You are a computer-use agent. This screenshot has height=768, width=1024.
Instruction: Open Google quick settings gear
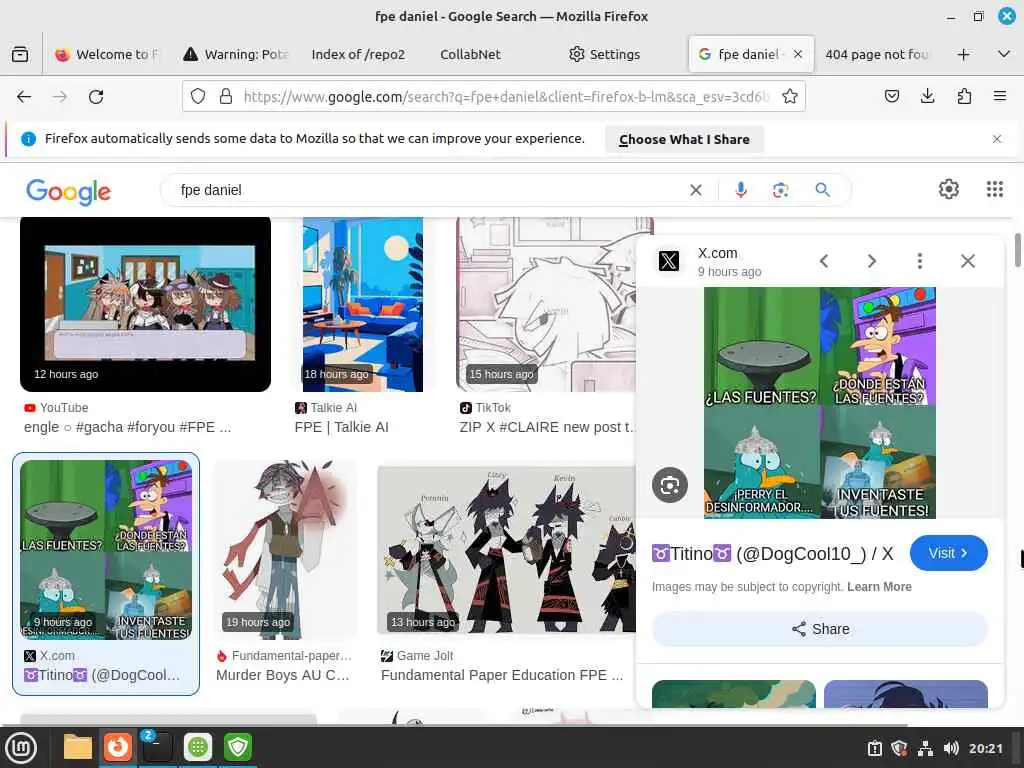(949, 189)
